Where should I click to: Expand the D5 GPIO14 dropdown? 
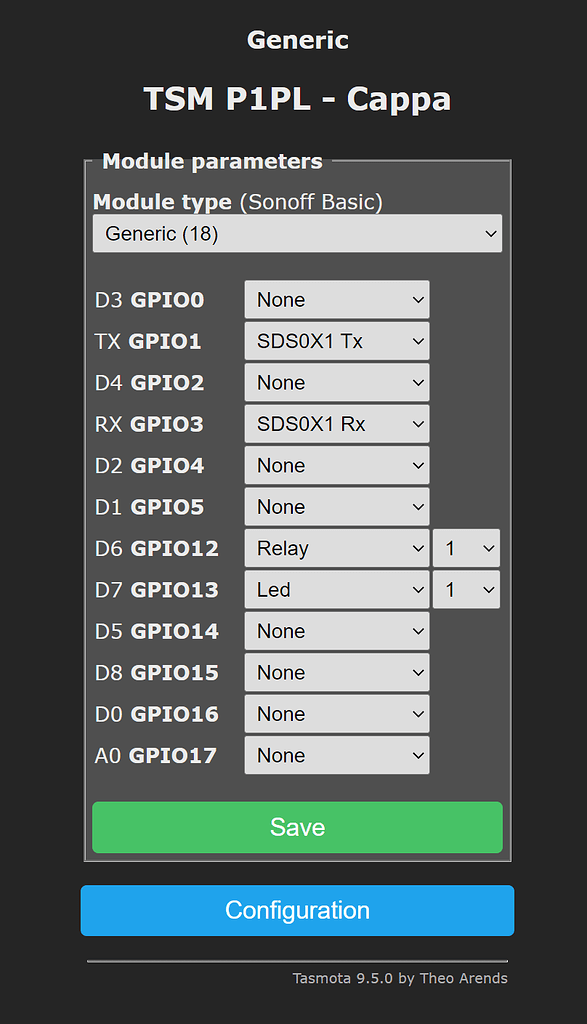pyautogui.click(x=337, y=632)
